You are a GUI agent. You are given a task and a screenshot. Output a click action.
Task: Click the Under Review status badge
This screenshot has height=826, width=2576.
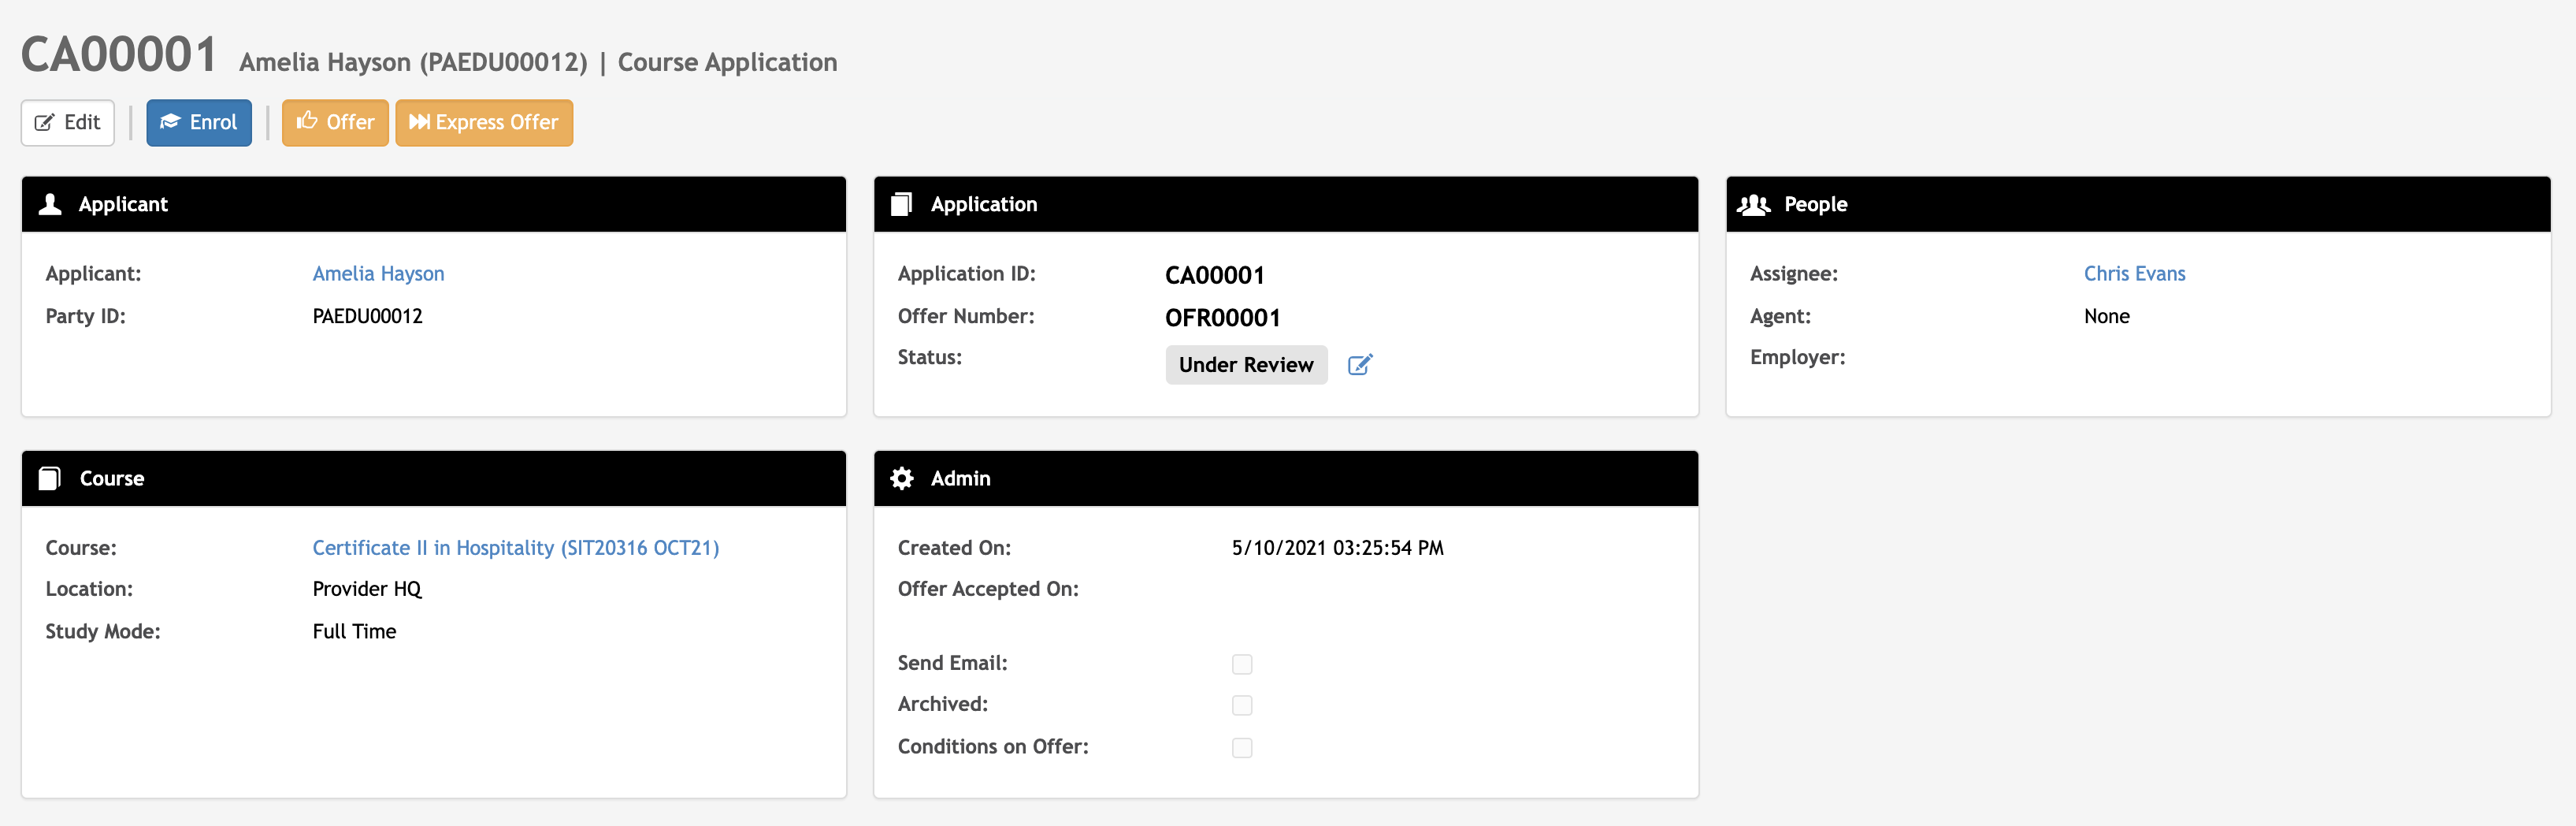[1245, 365]
